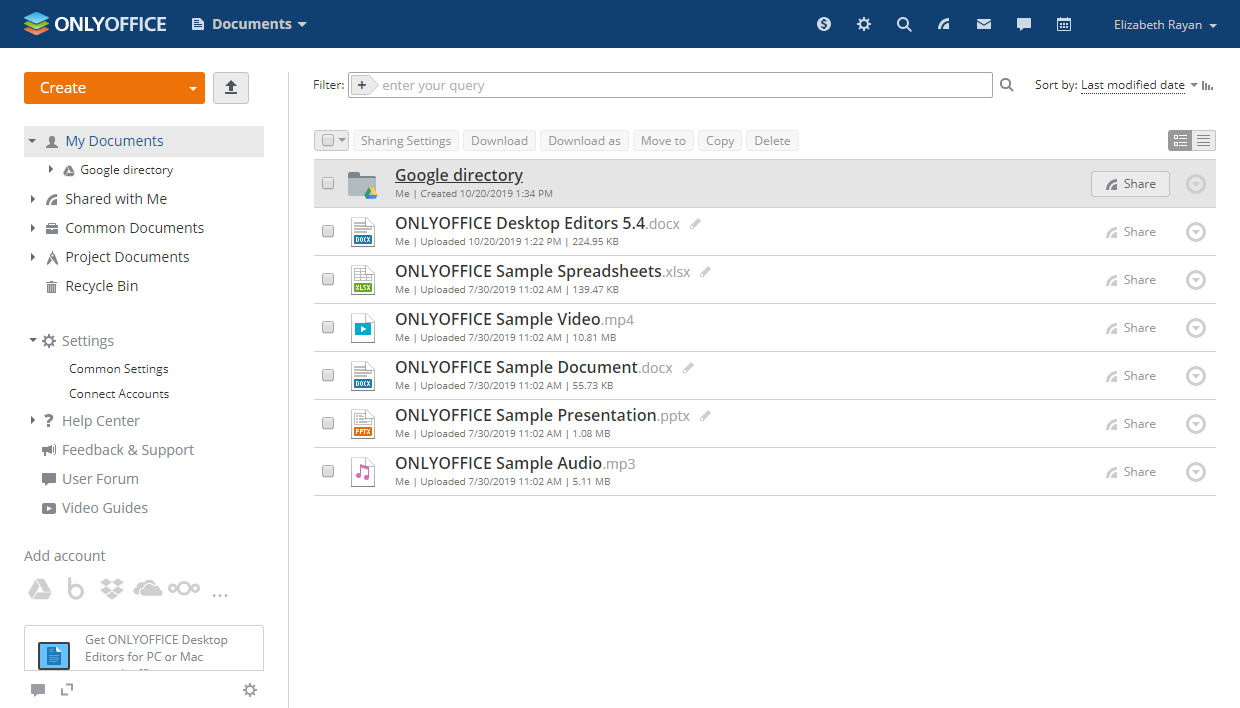The image size is (1240, 708).
Task: Check the Sample Video file checkbox
Action: tap(328, 328)
